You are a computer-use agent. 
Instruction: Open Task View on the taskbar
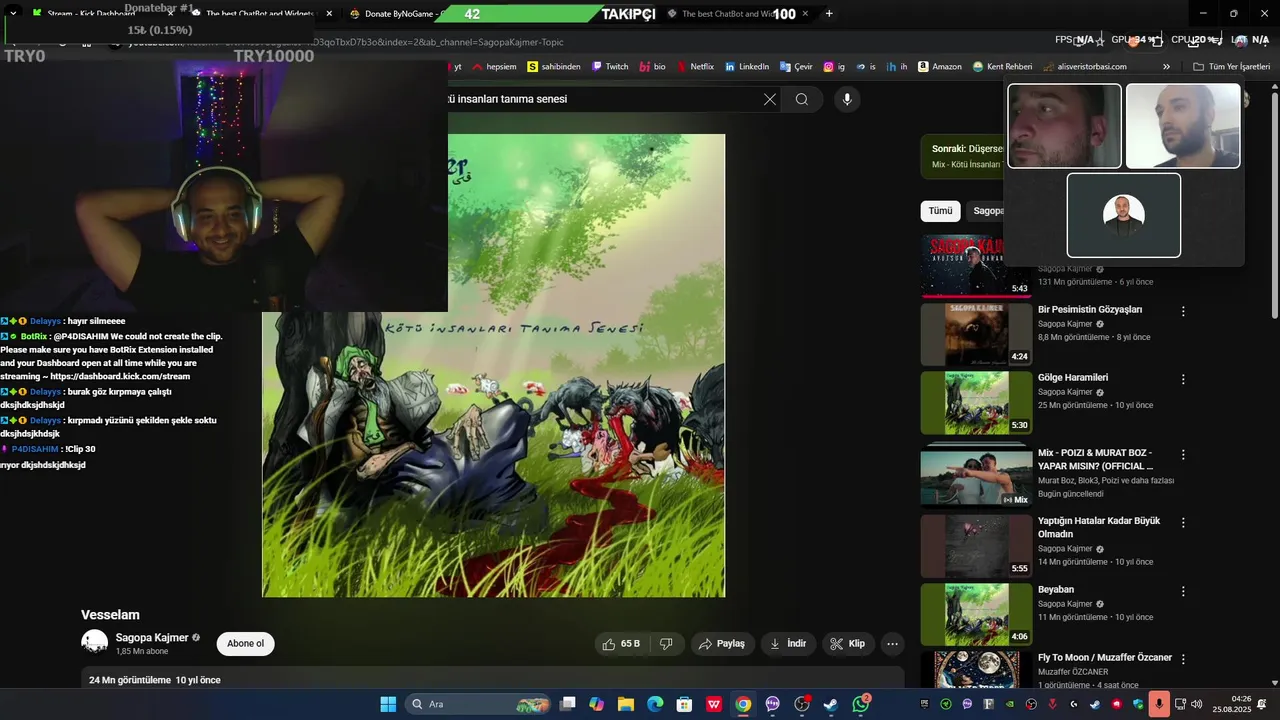coord(568,704)
